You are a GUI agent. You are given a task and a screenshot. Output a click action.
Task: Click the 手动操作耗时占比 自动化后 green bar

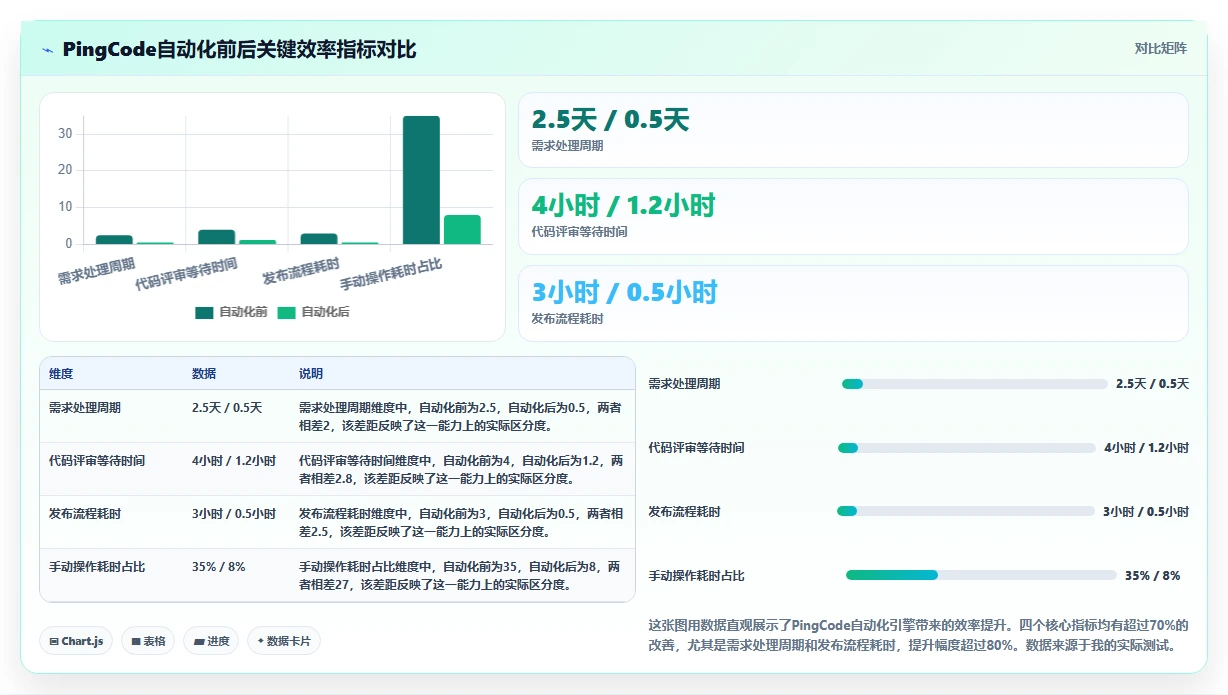click(x=462, y=230)
